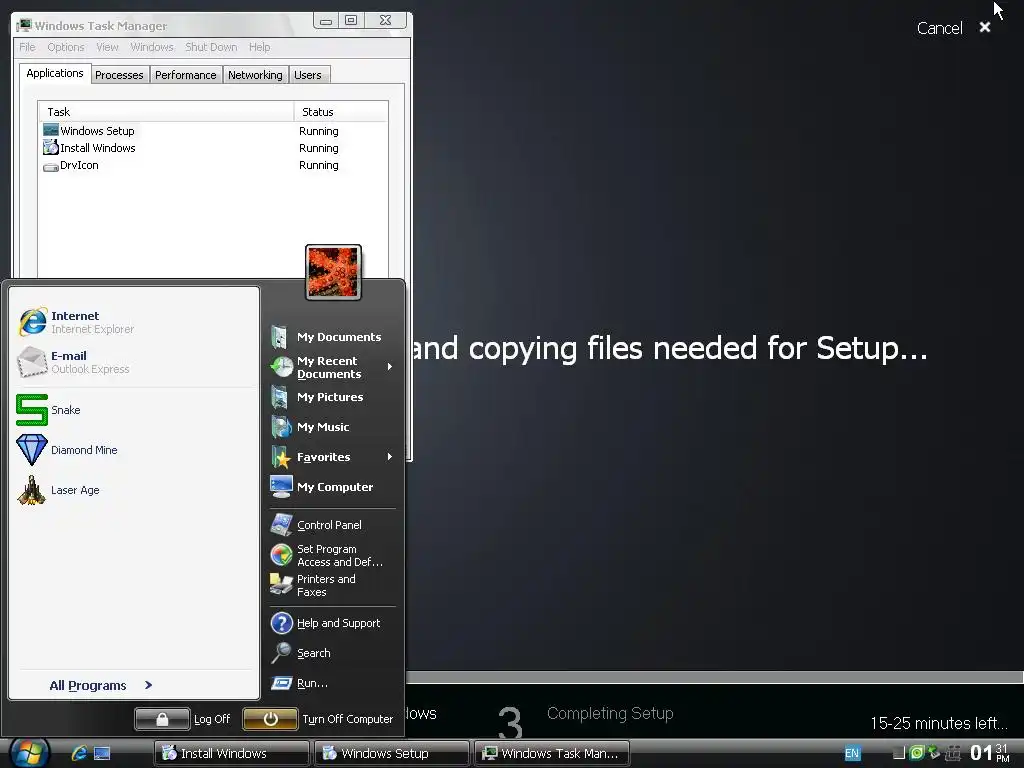
Task: Switch to Windows Task Manager taskbar button
Action: [552, 753]
